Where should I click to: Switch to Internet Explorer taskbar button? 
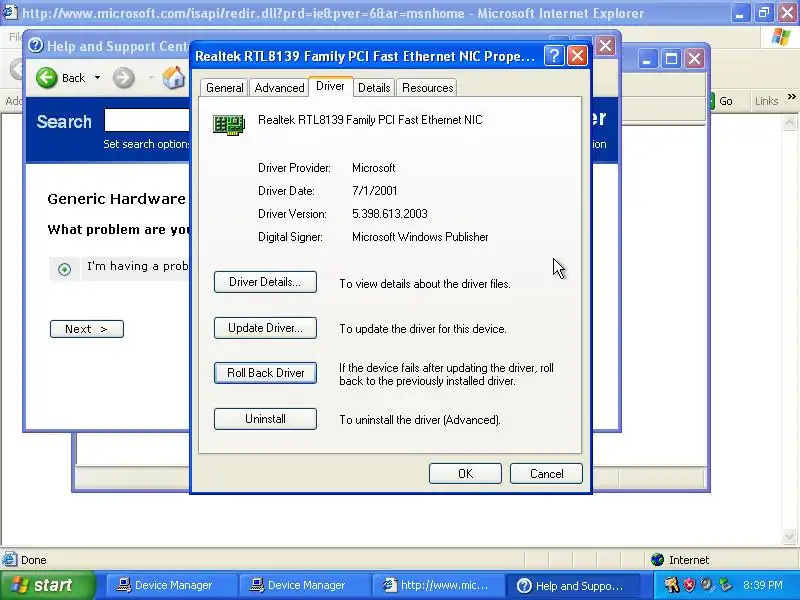coord(437,585)
